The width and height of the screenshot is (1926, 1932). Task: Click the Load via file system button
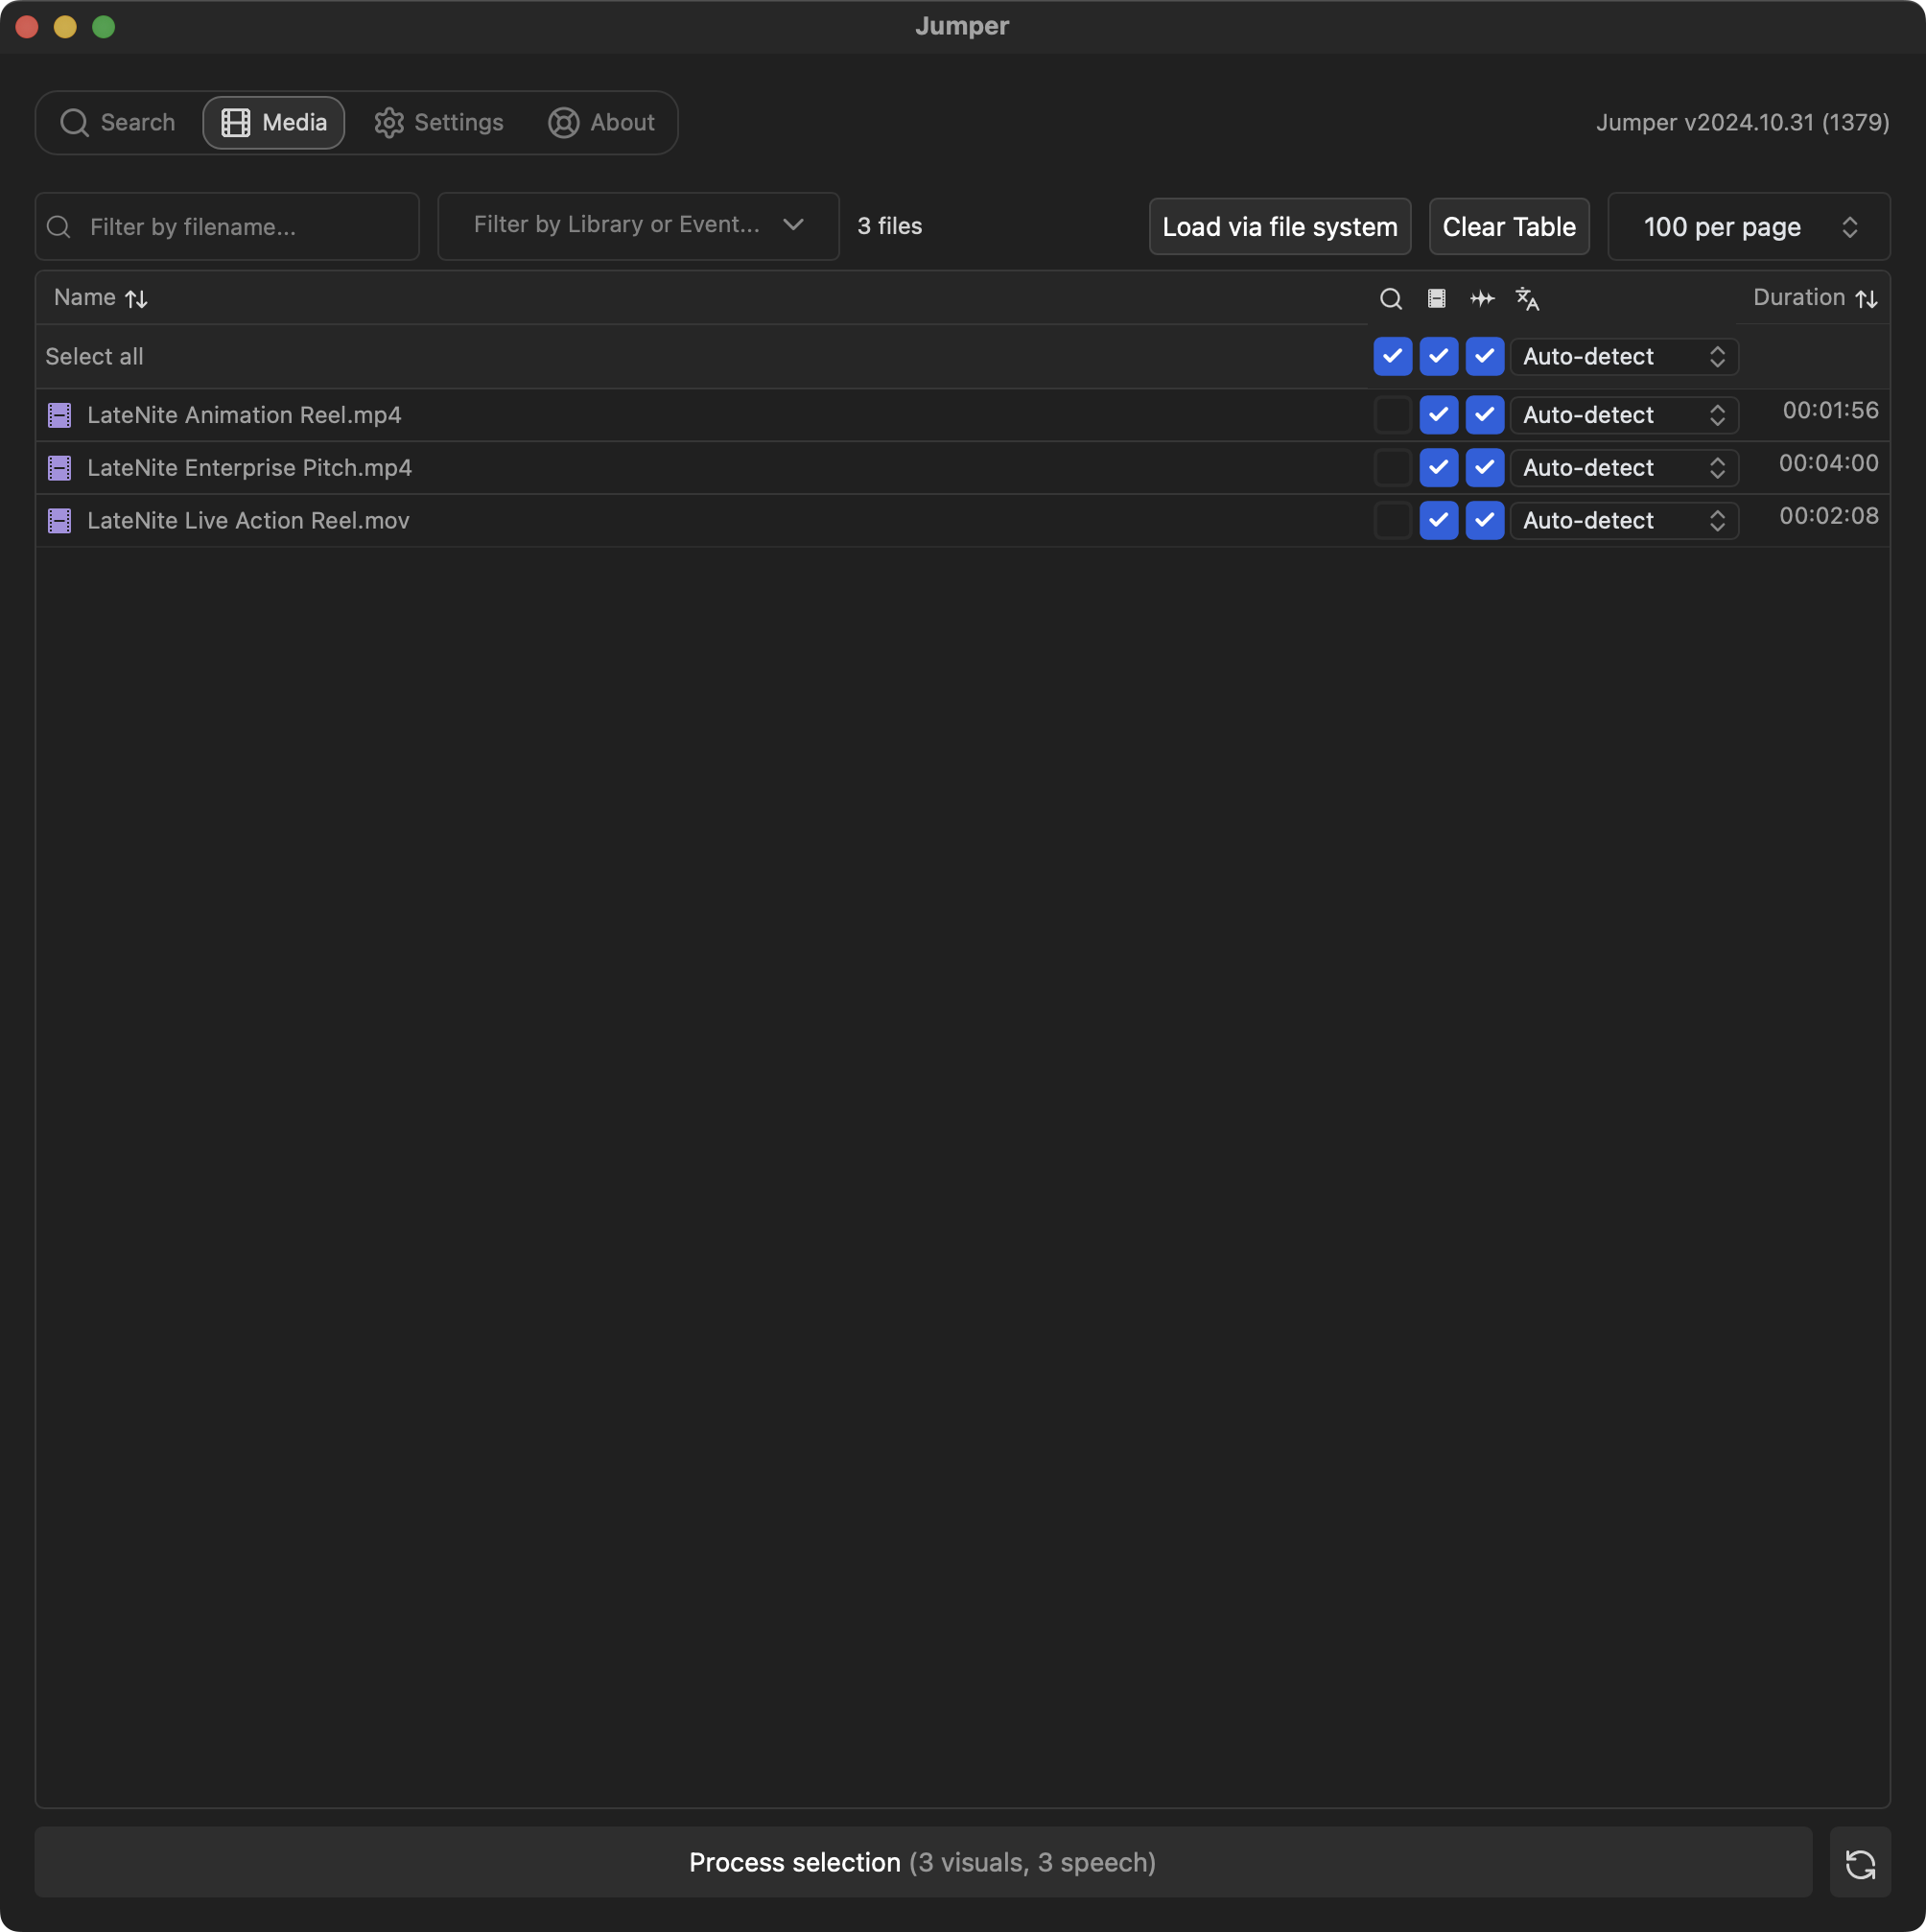[x=1279, y=227]
